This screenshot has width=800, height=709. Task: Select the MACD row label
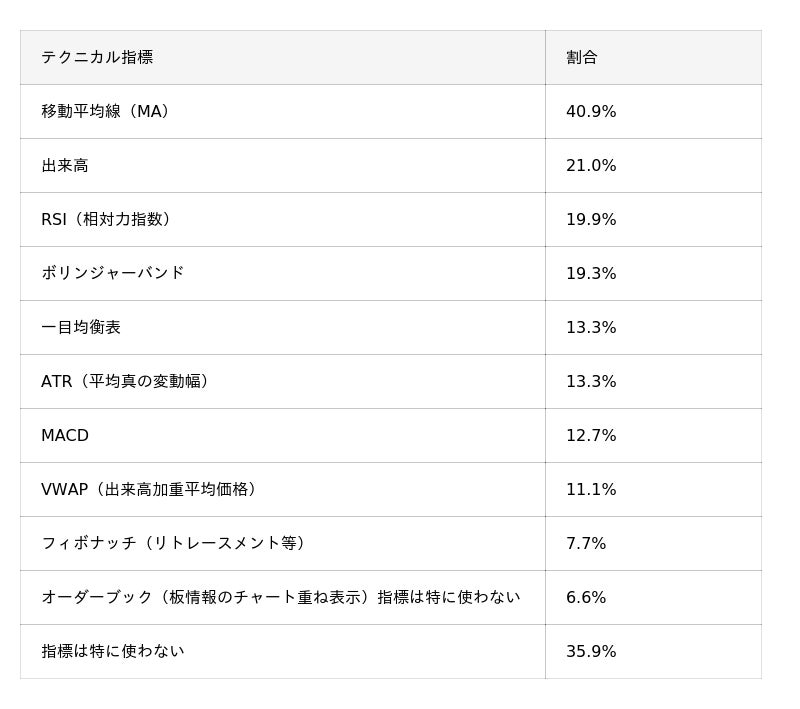pos(65,435)
